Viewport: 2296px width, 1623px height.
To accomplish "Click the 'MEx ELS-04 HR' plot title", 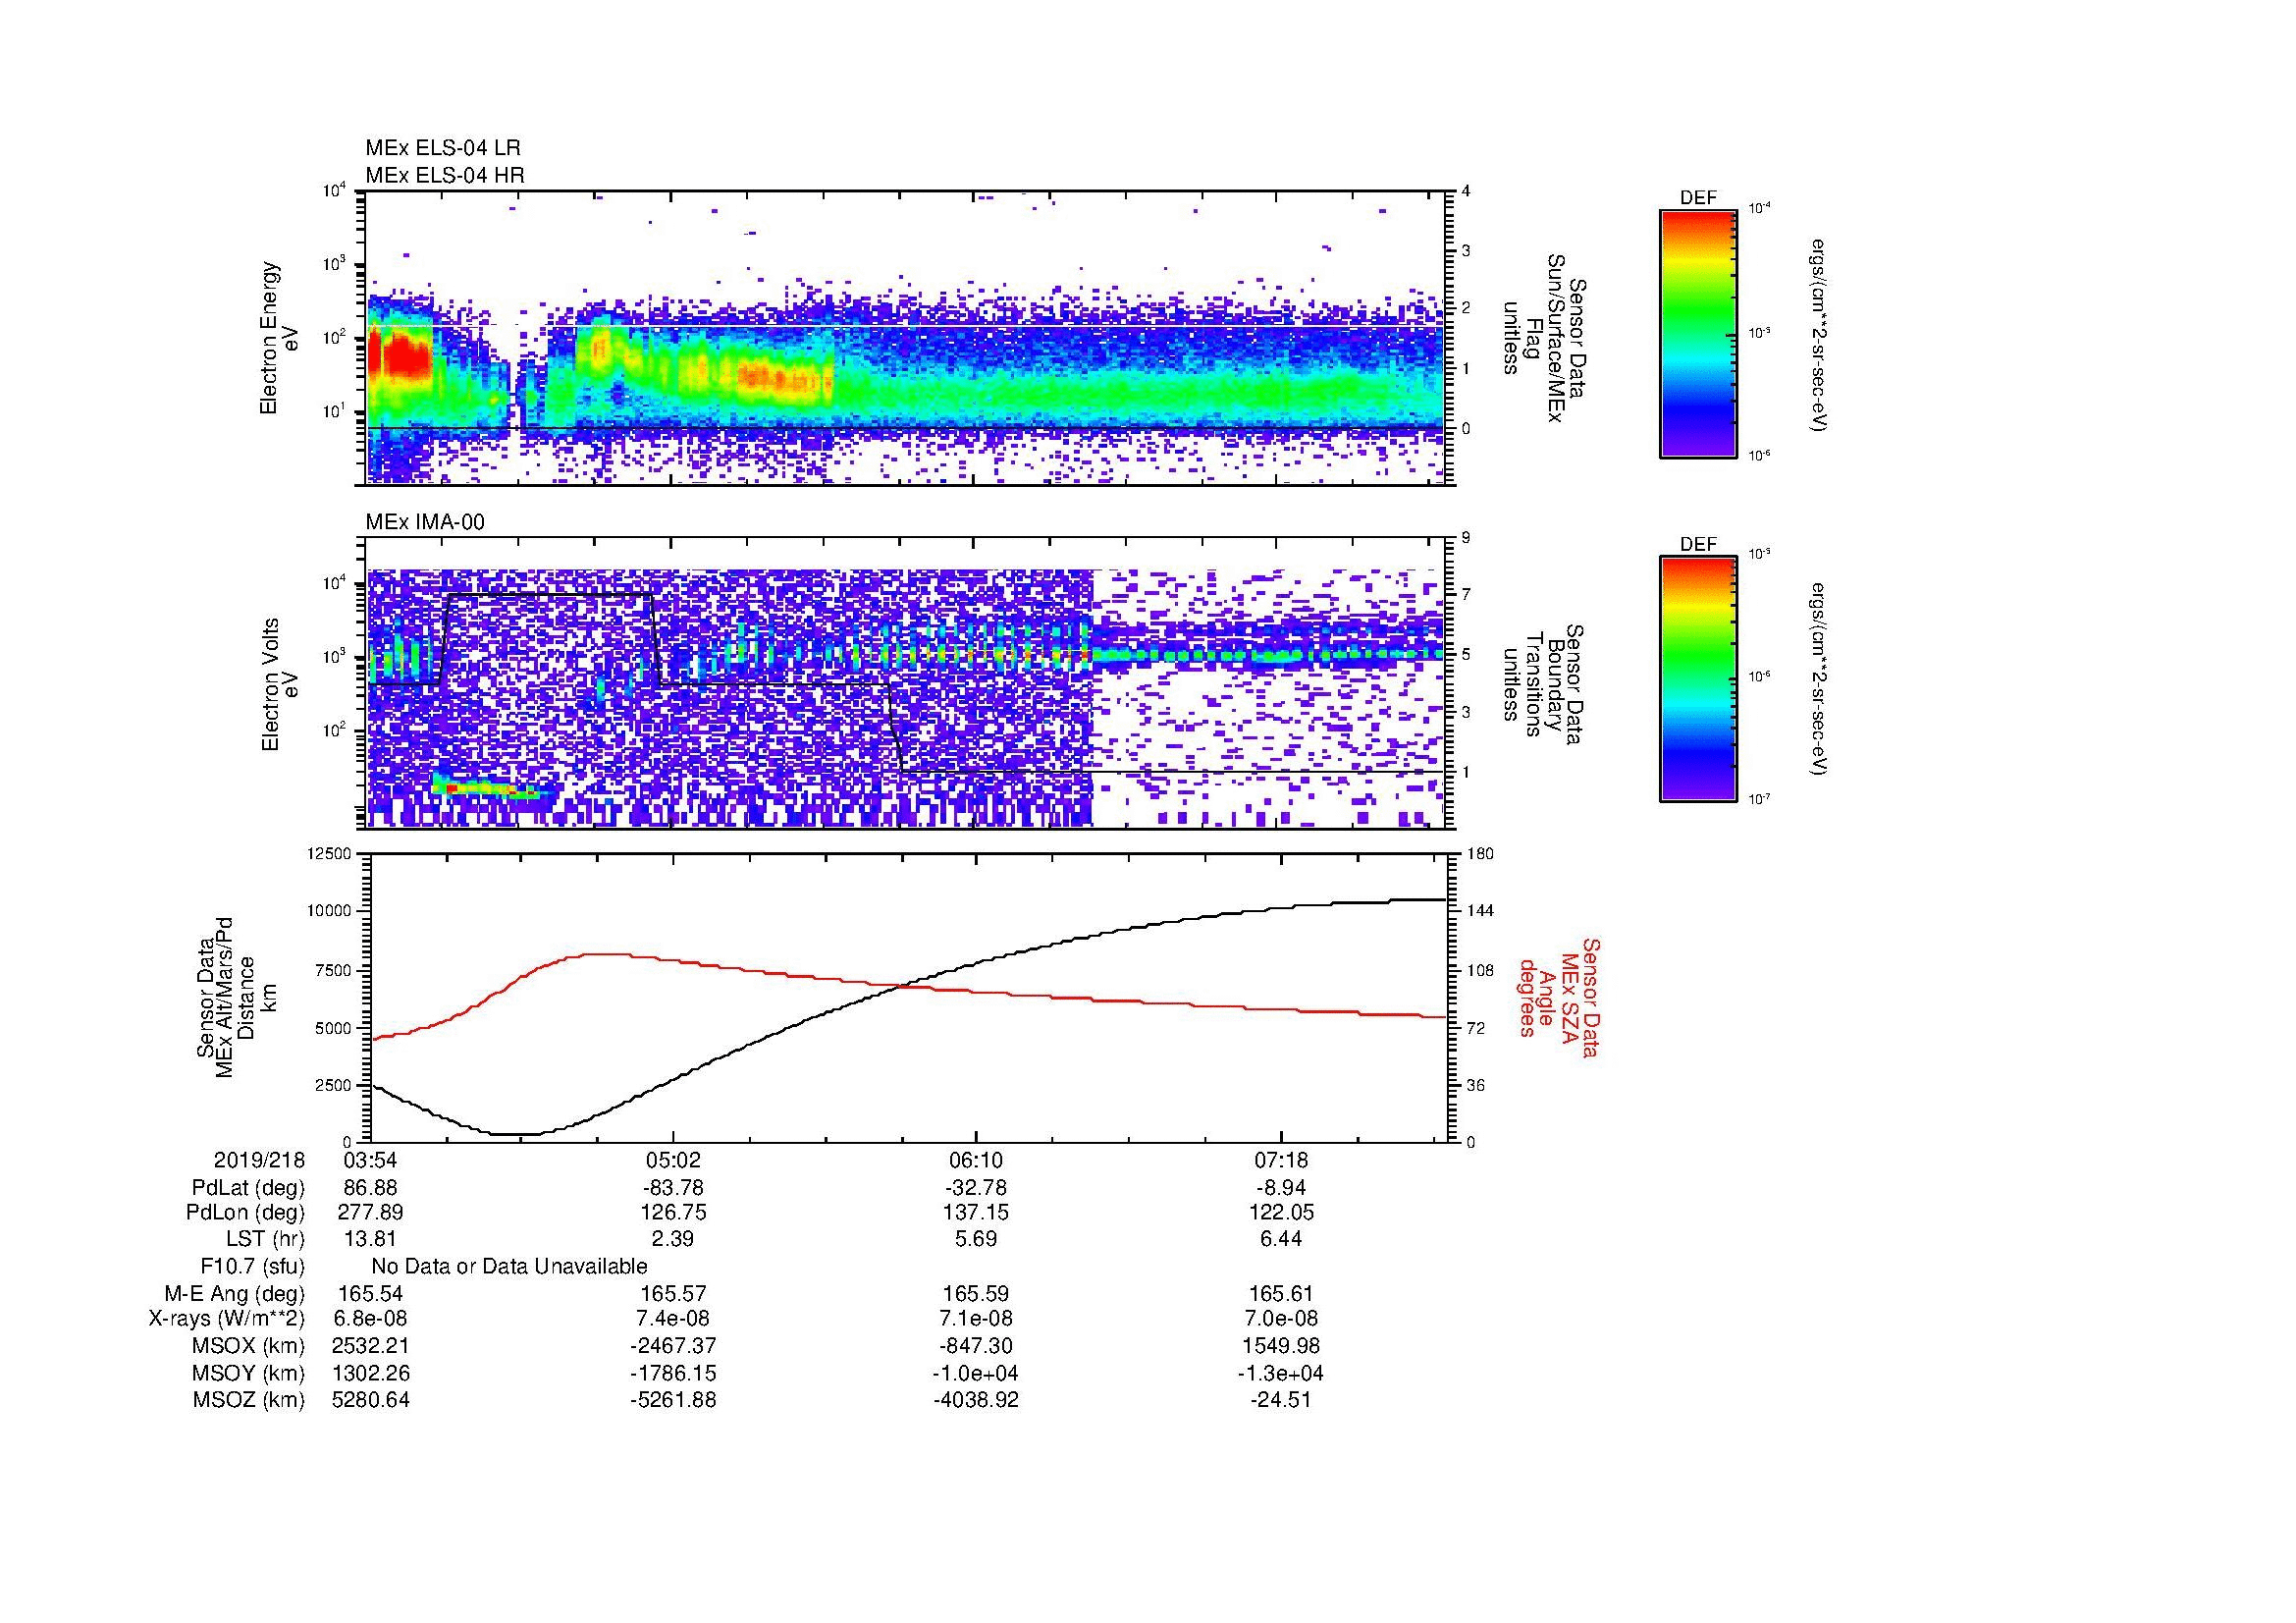I will pos(444,175).
